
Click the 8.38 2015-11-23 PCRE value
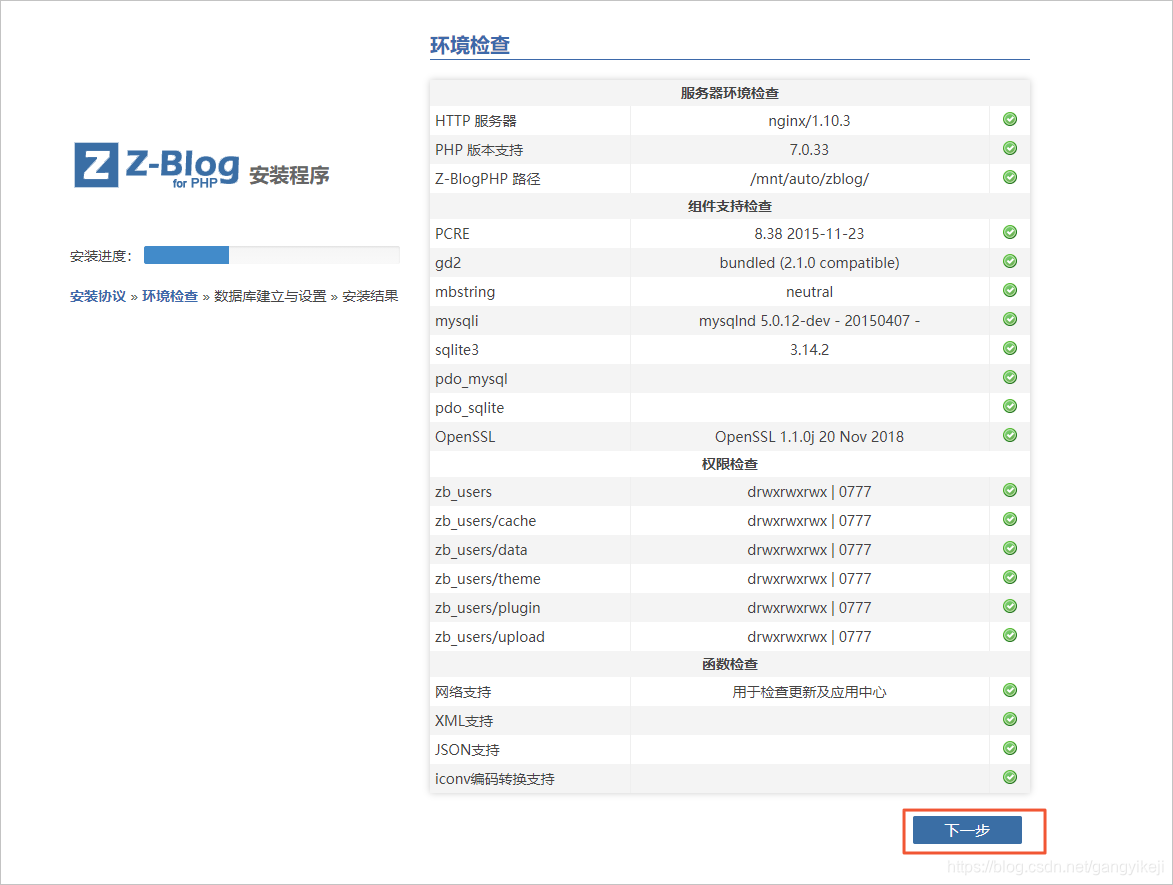(809, 233)
